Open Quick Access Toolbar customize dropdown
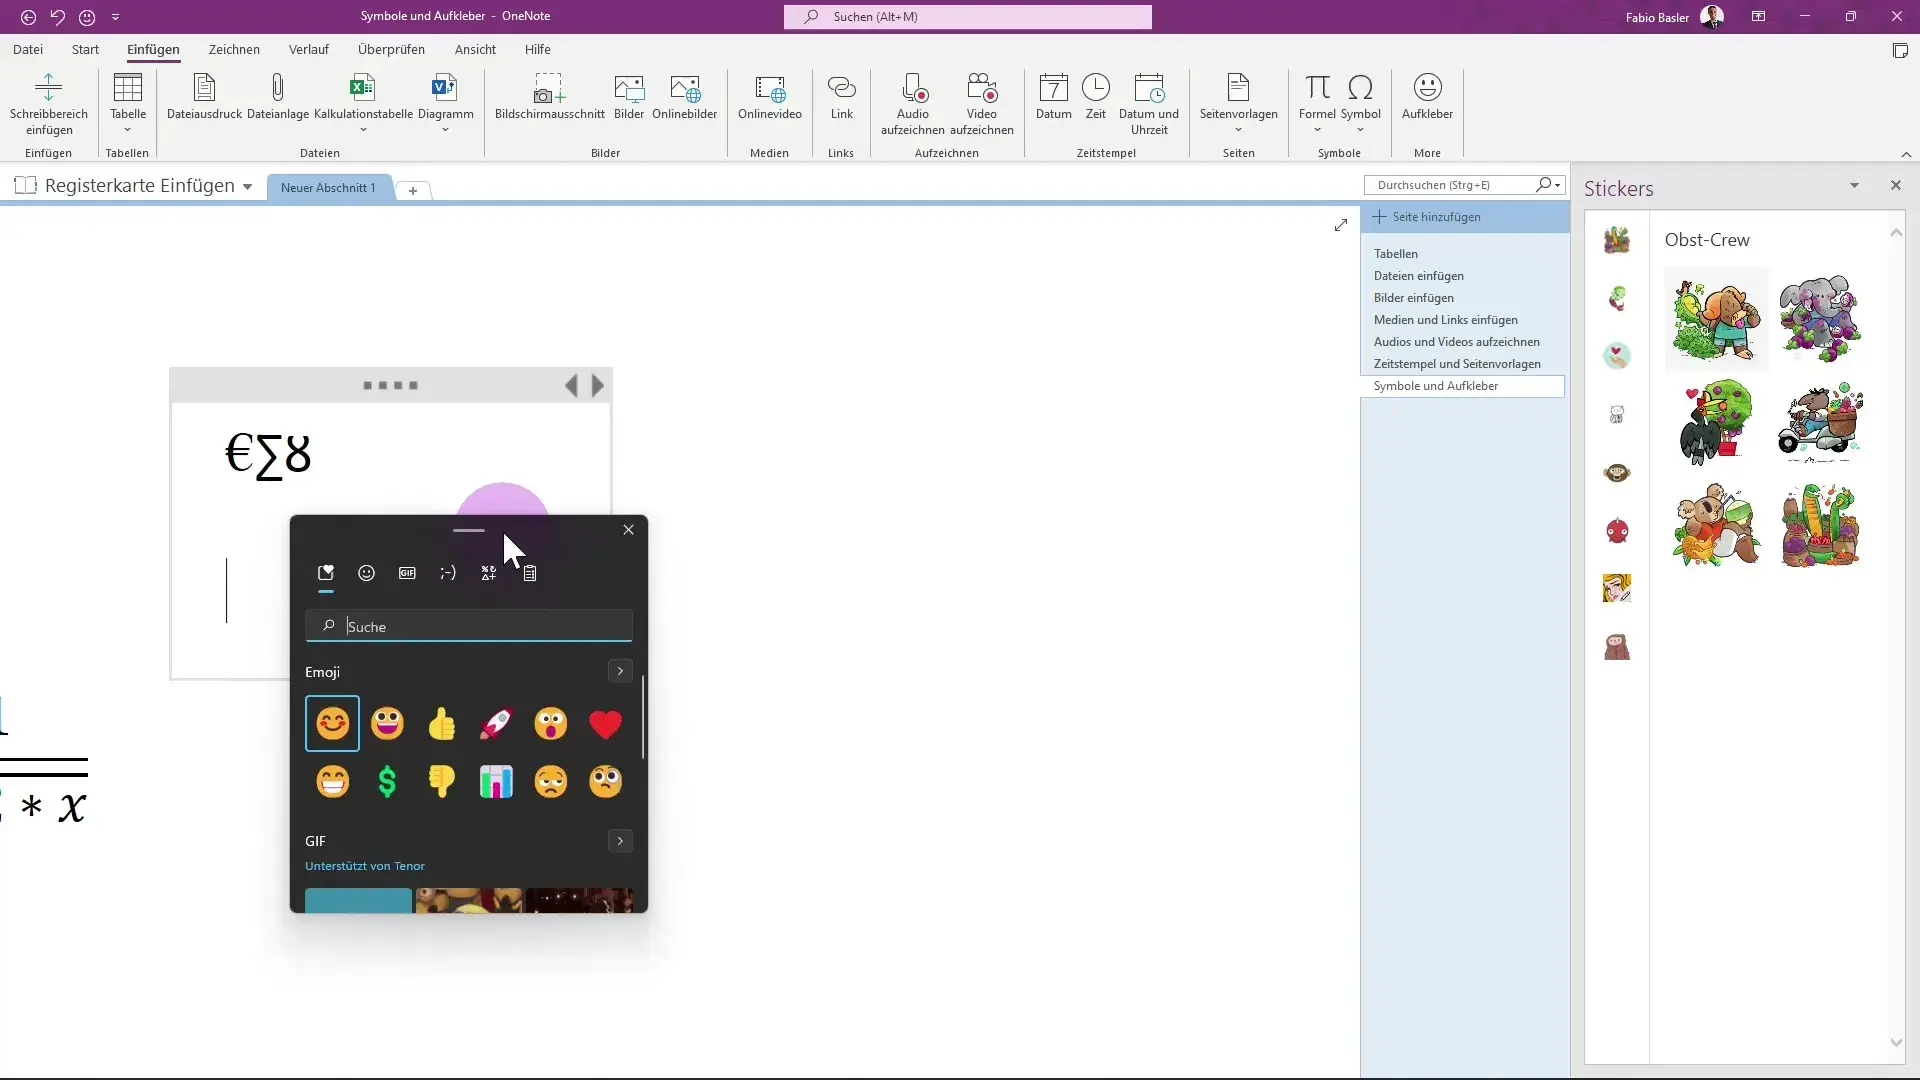 pyautogui.click(x=116, y=17)
